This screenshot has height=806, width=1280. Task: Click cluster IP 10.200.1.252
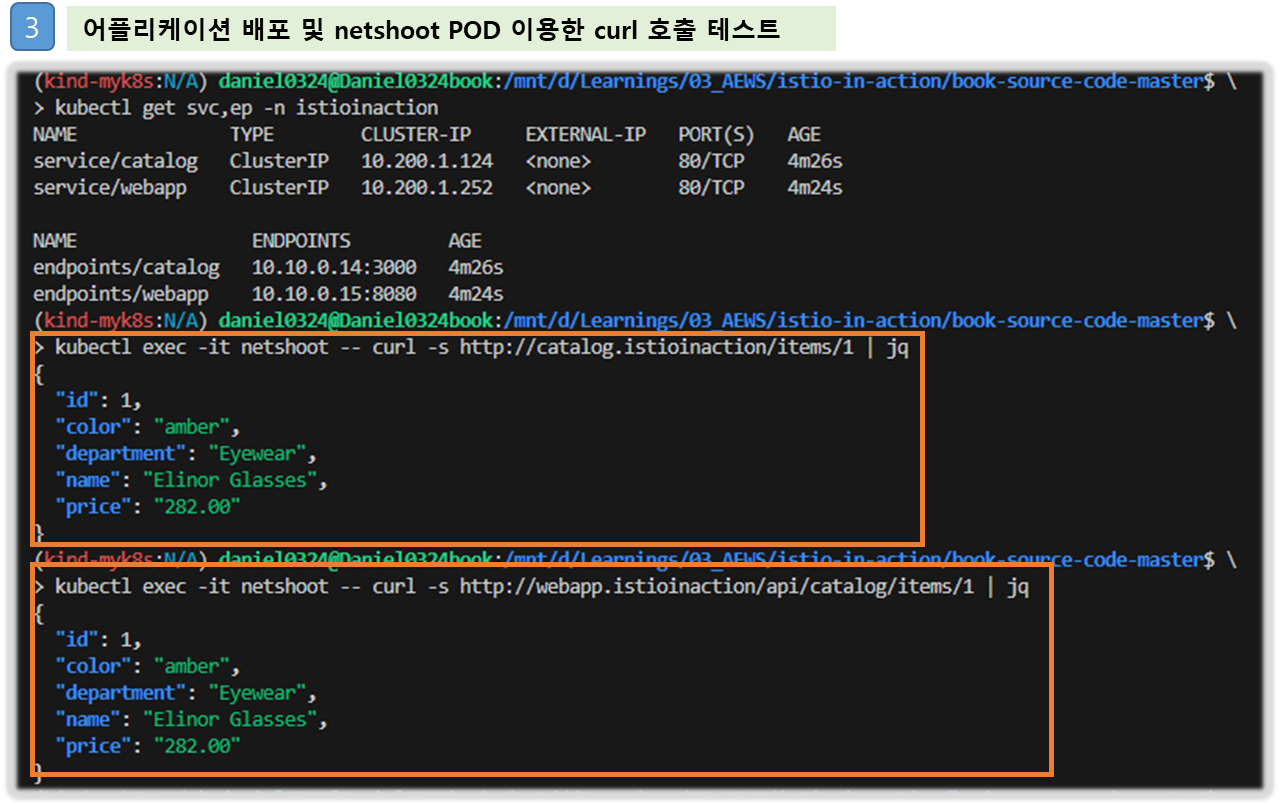[x=427, y=188]
